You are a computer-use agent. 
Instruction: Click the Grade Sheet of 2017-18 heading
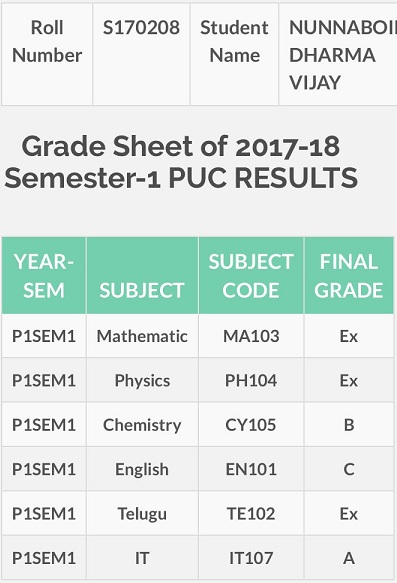[181, 162]
